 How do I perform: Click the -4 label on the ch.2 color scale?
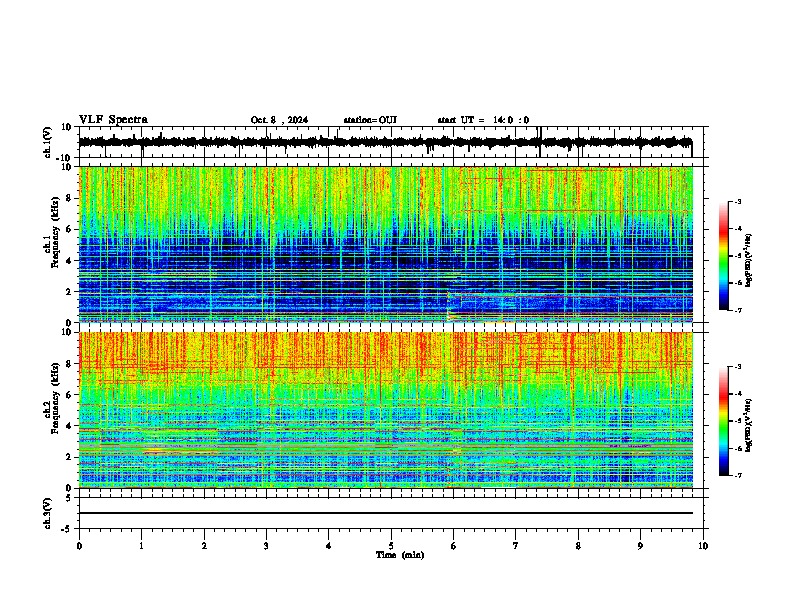[x=737, y=394]
